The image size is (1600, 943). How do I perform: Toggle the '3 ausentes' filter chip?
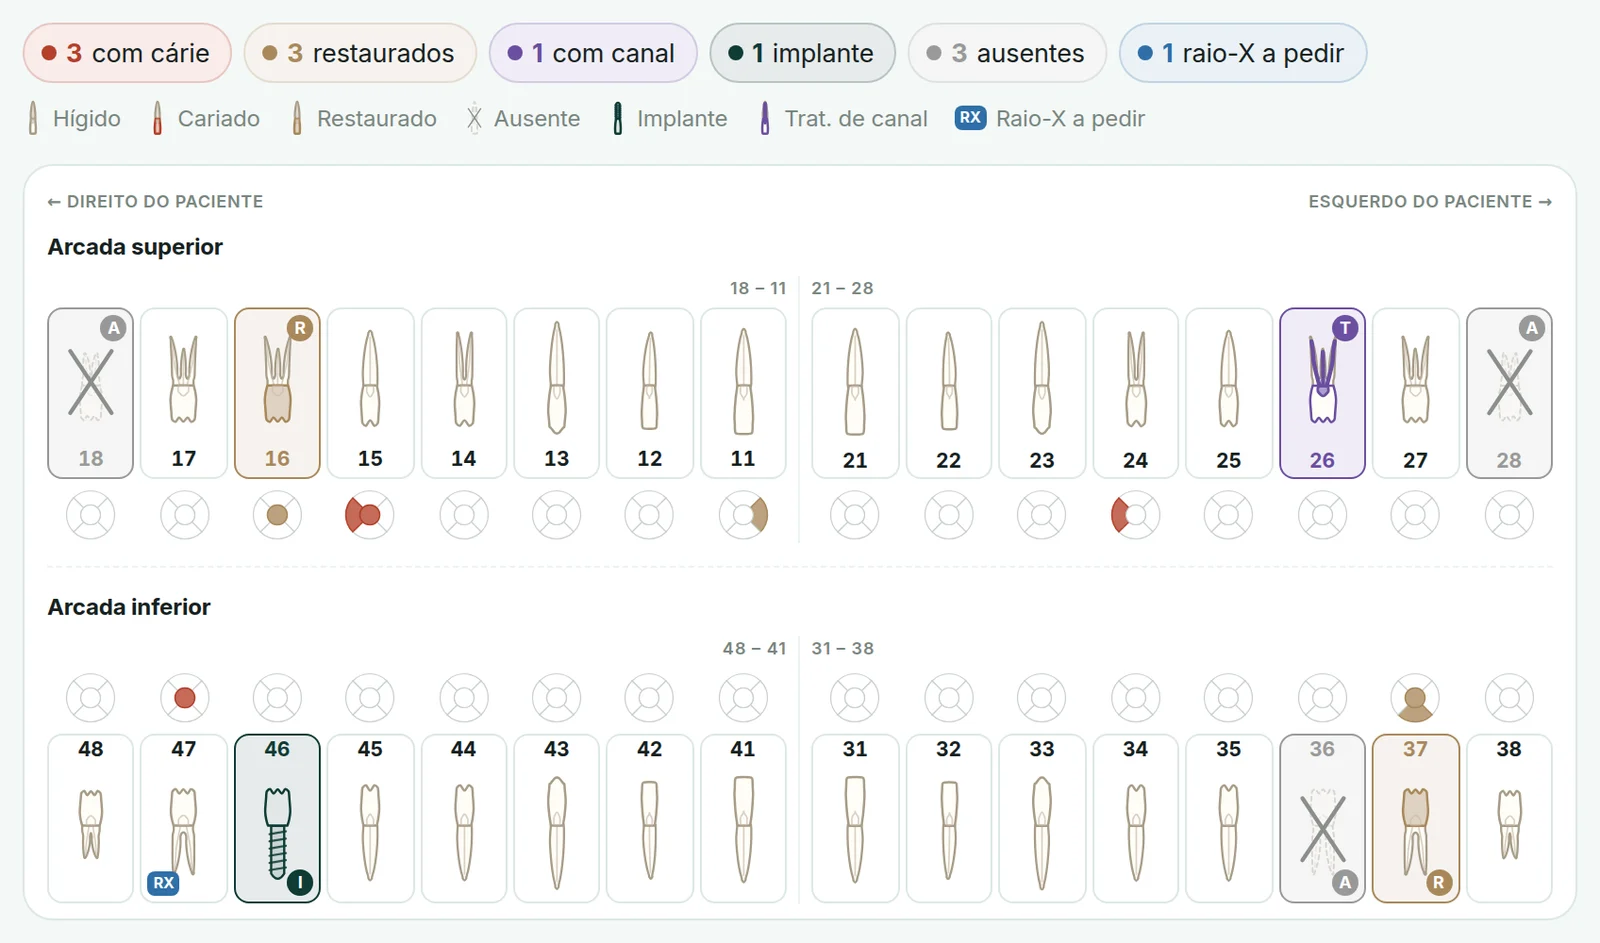[1007, 53]
